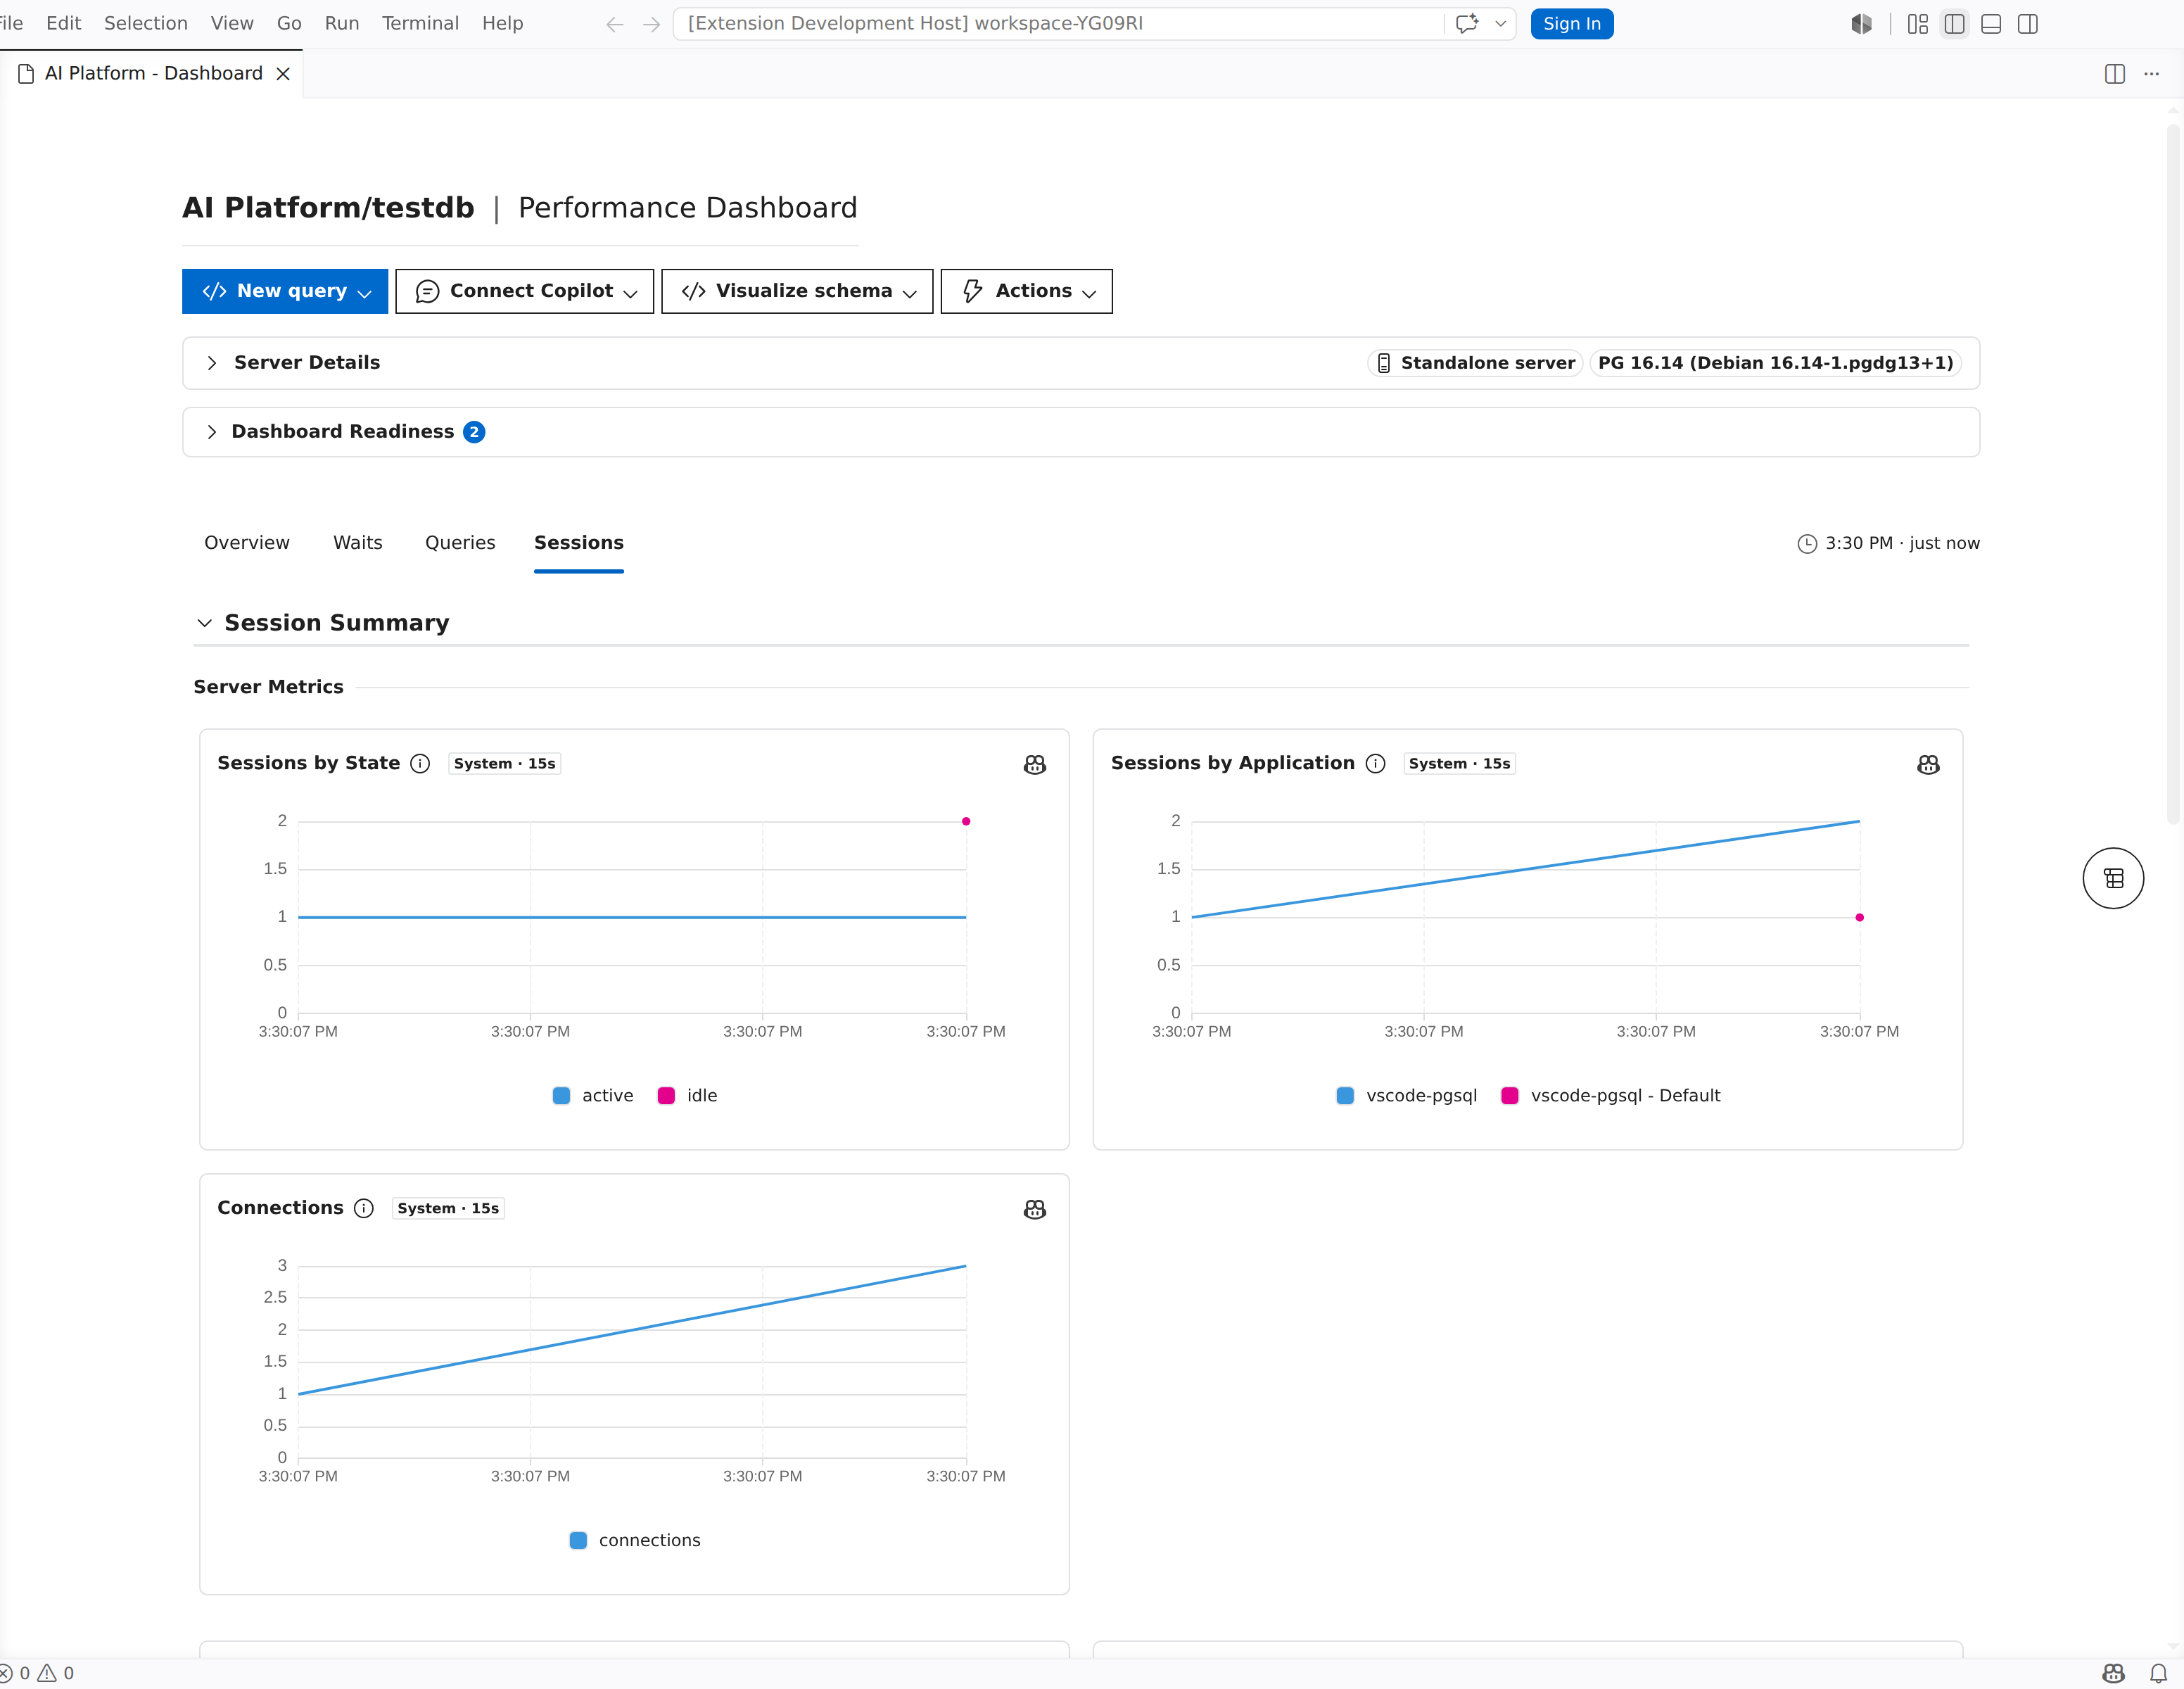Toggle the 'active' blue legend swatch

(x=561, y=1096)
